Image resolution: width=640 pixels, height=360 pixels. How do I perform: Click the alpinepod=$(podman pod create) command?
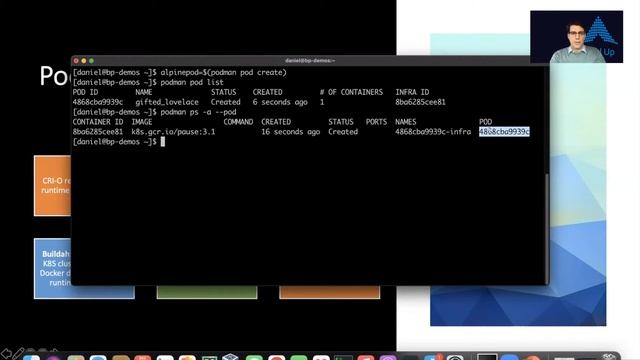tap(223, 73)
